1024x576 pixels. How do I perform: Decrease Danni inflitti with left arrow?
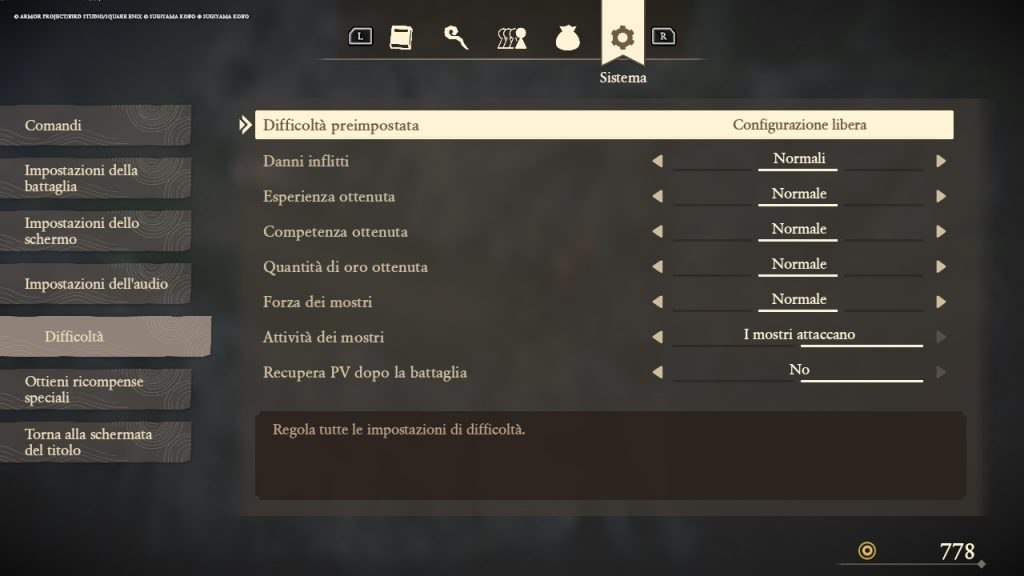(658, 161)
